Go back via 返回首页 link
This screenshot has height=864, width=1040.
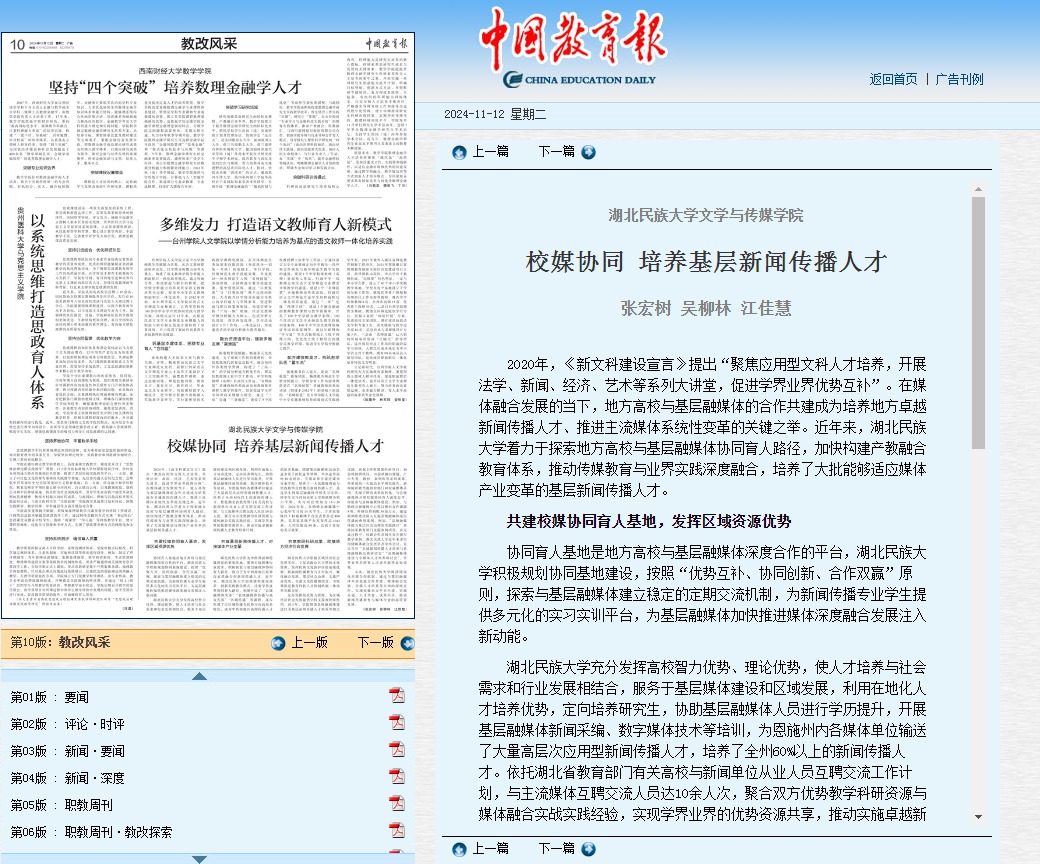pos(893,80)
